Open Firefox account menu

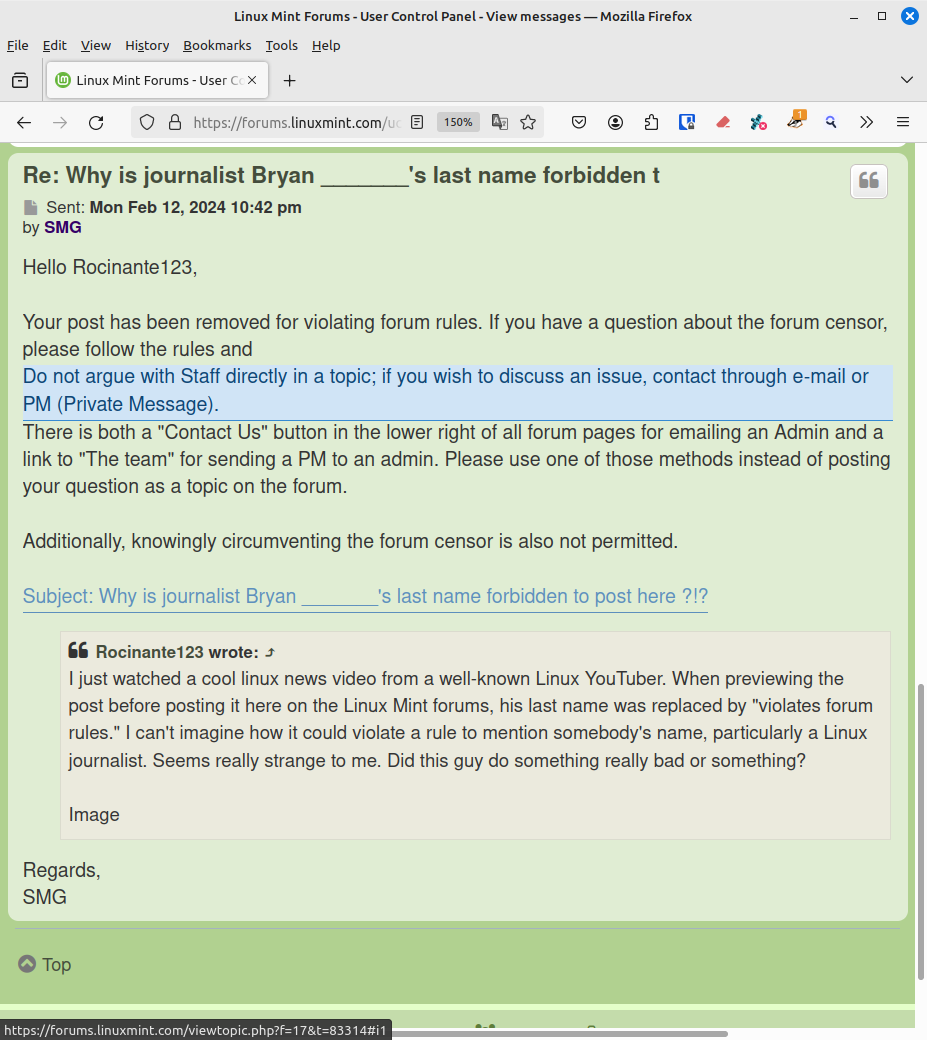tap(615, 122)
